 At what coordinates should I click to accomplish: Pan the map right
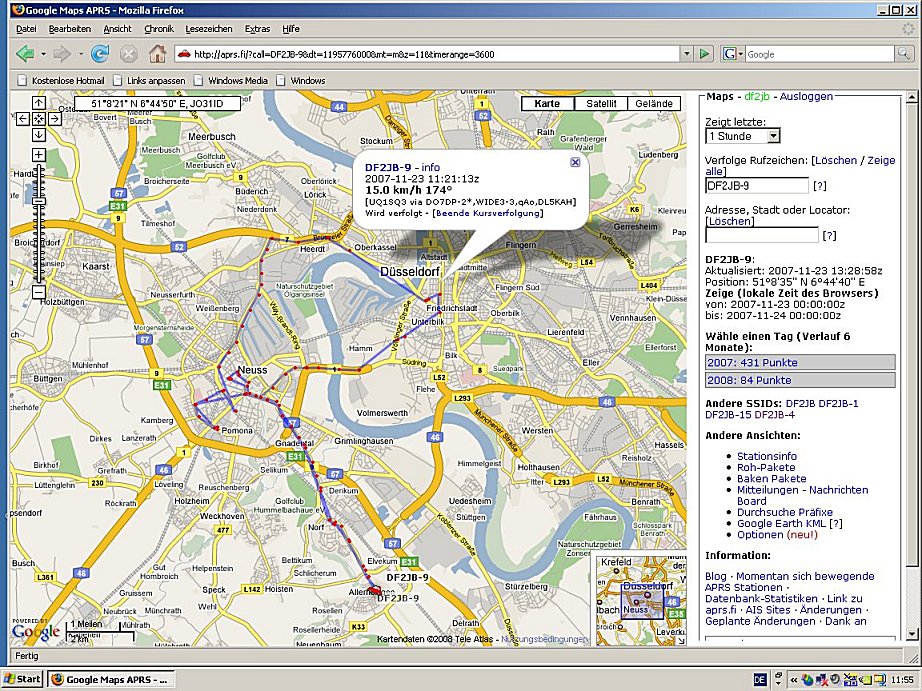click(55, 119)
